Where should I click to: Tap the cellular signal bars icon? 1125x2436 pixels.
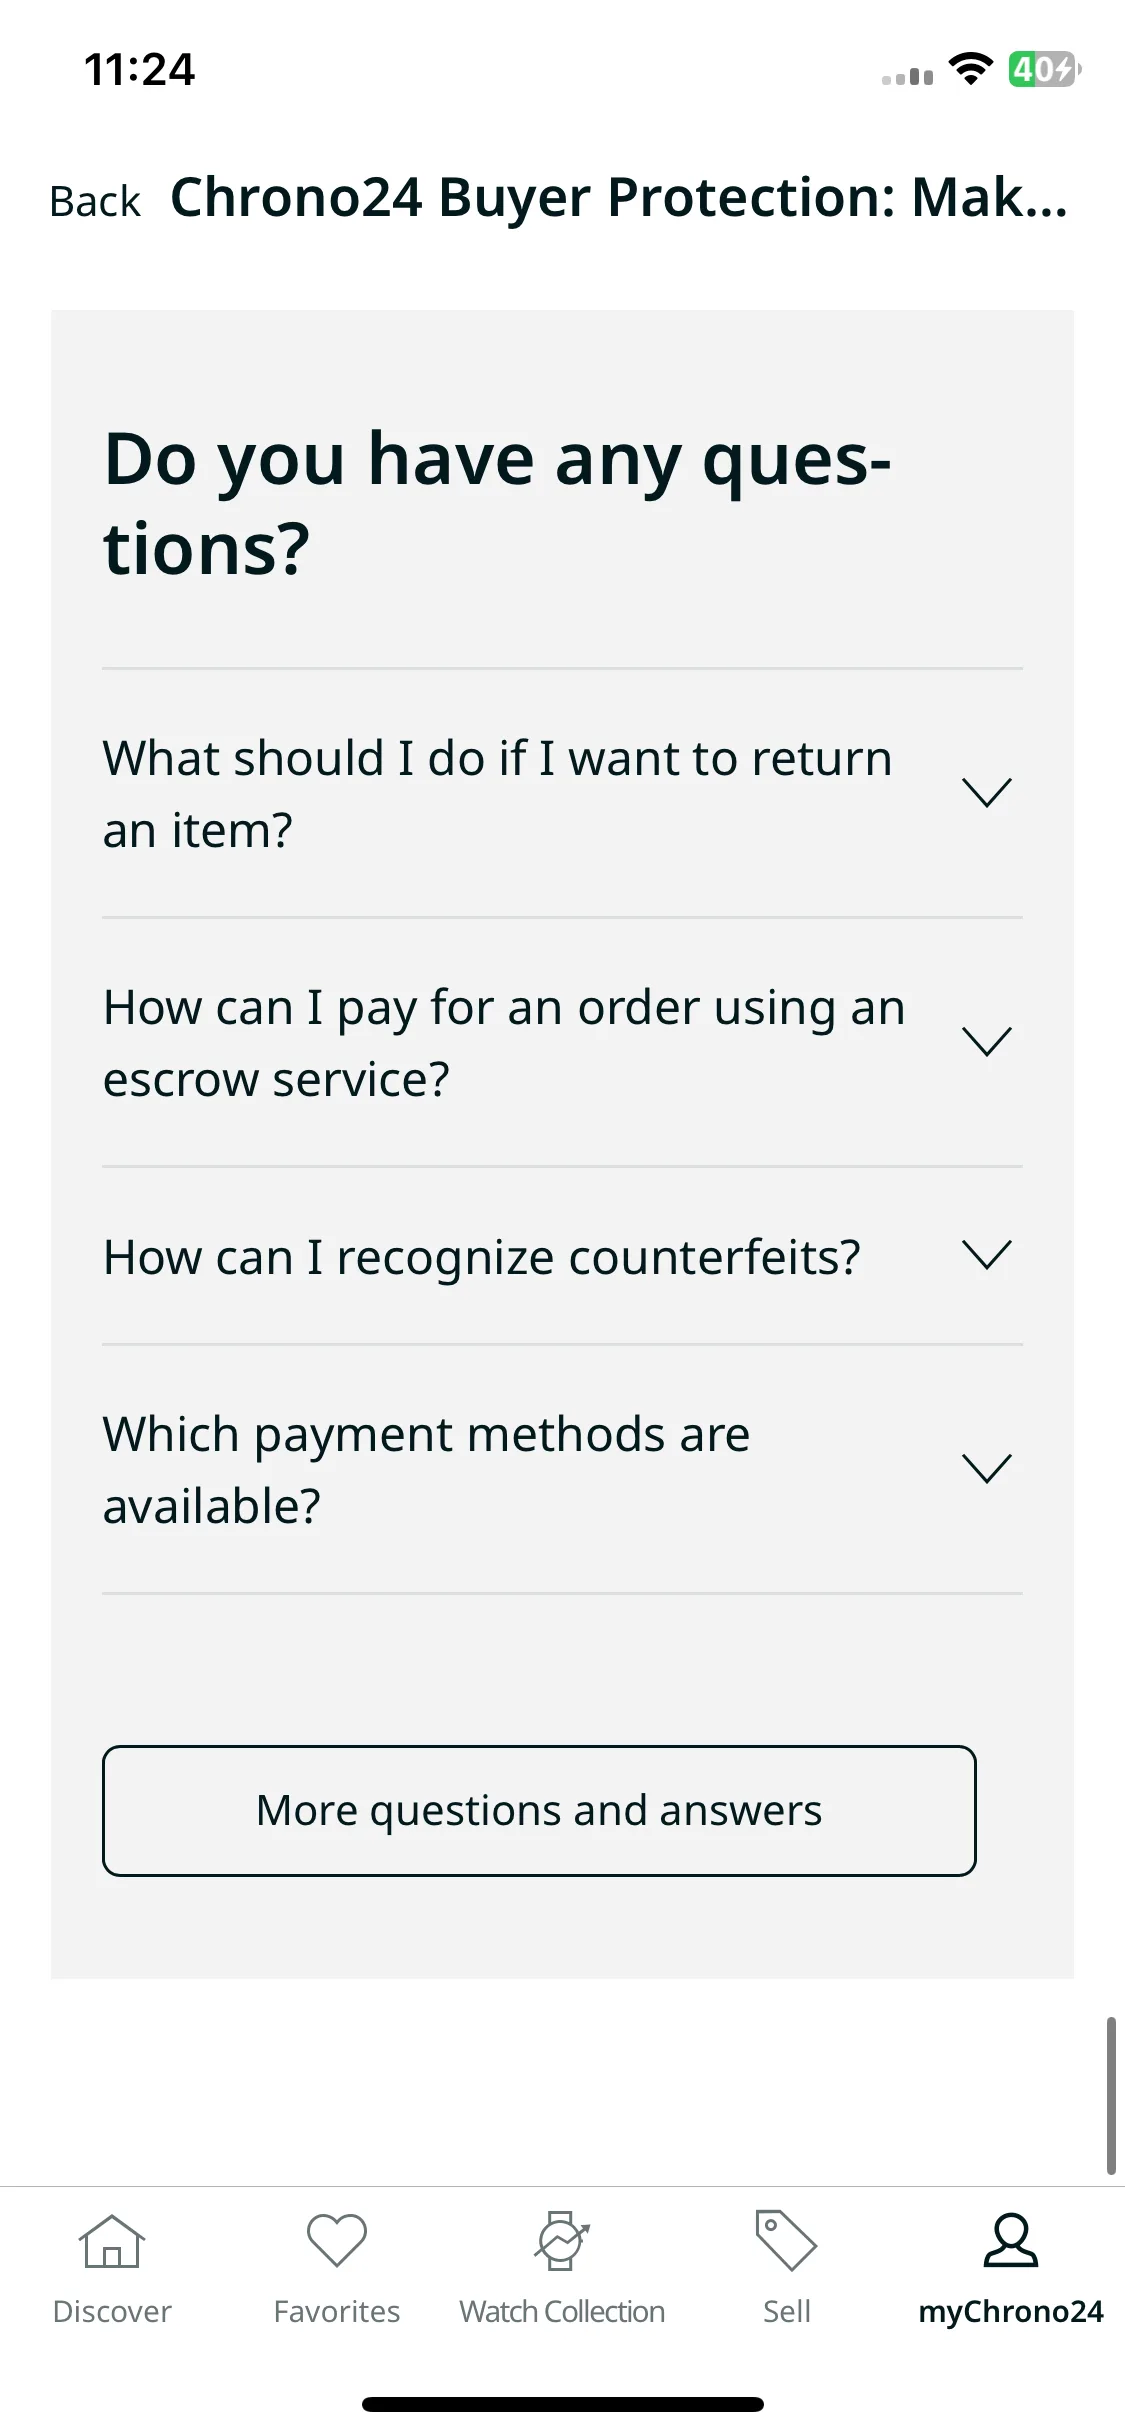click(907, 75)
